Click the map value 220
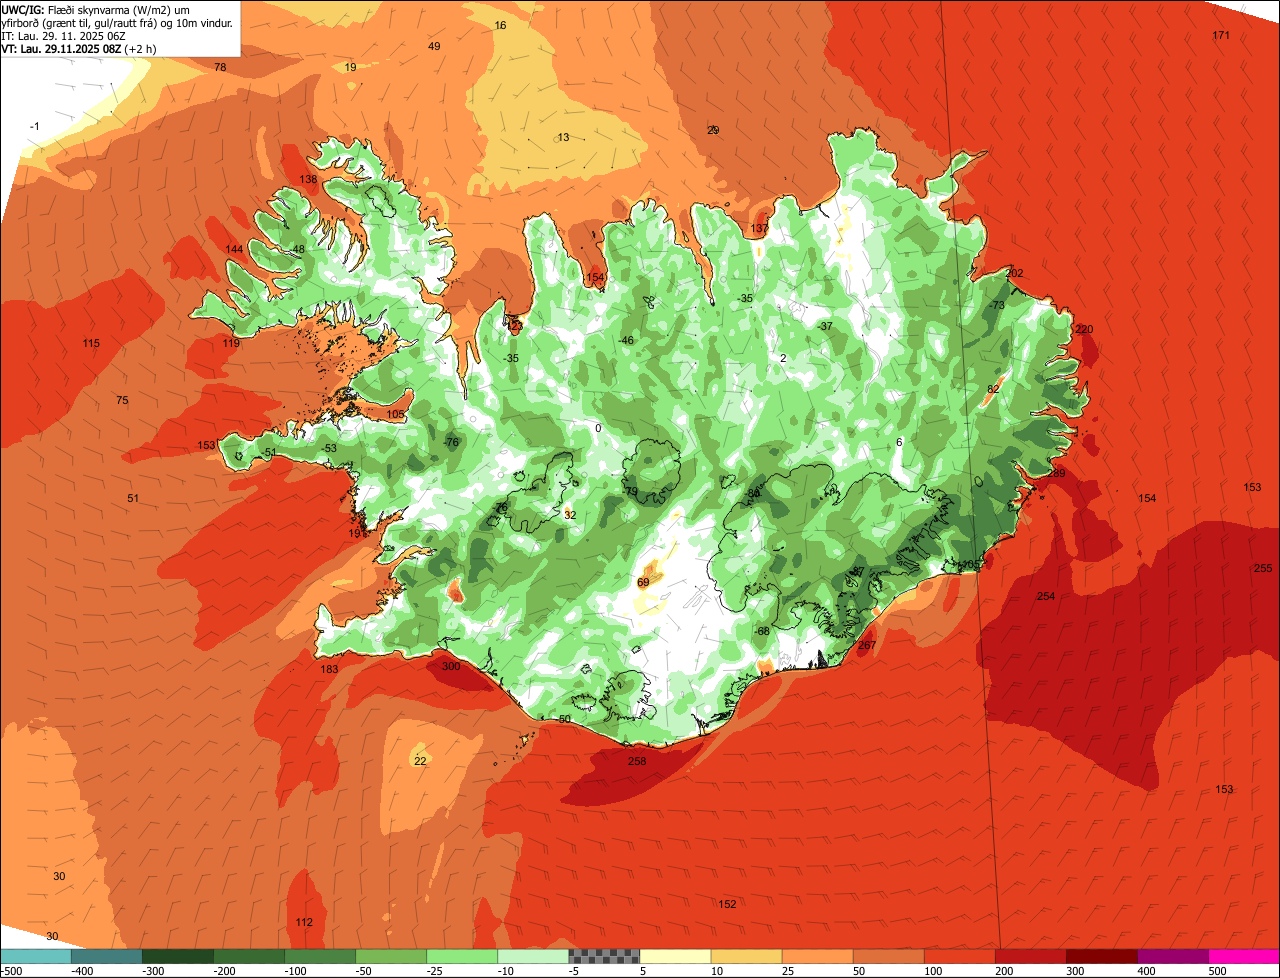Screen dimensions: 1280x978 pyautogui.click(x=1085, y=329)
